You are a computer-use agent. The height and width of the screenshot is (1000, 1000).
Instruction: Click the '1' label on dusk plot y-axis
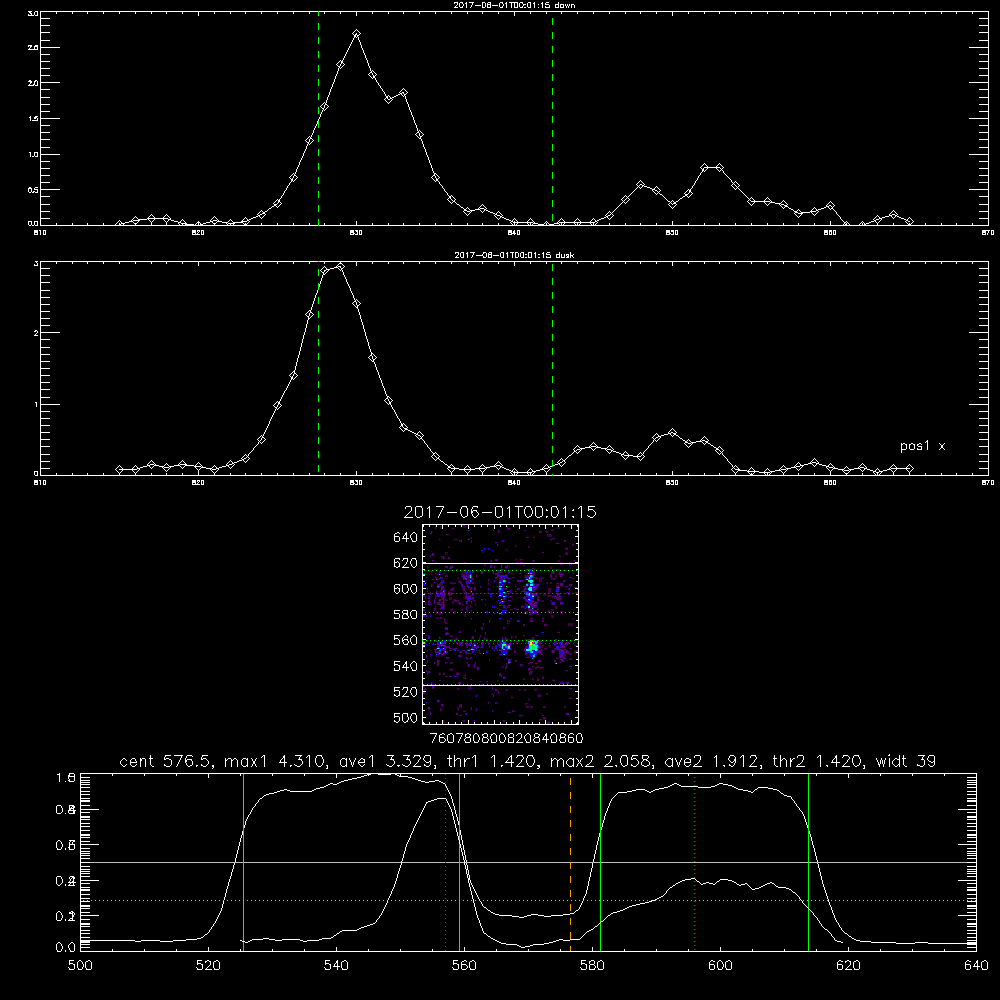pyautogui.click(x=36, y=405)
